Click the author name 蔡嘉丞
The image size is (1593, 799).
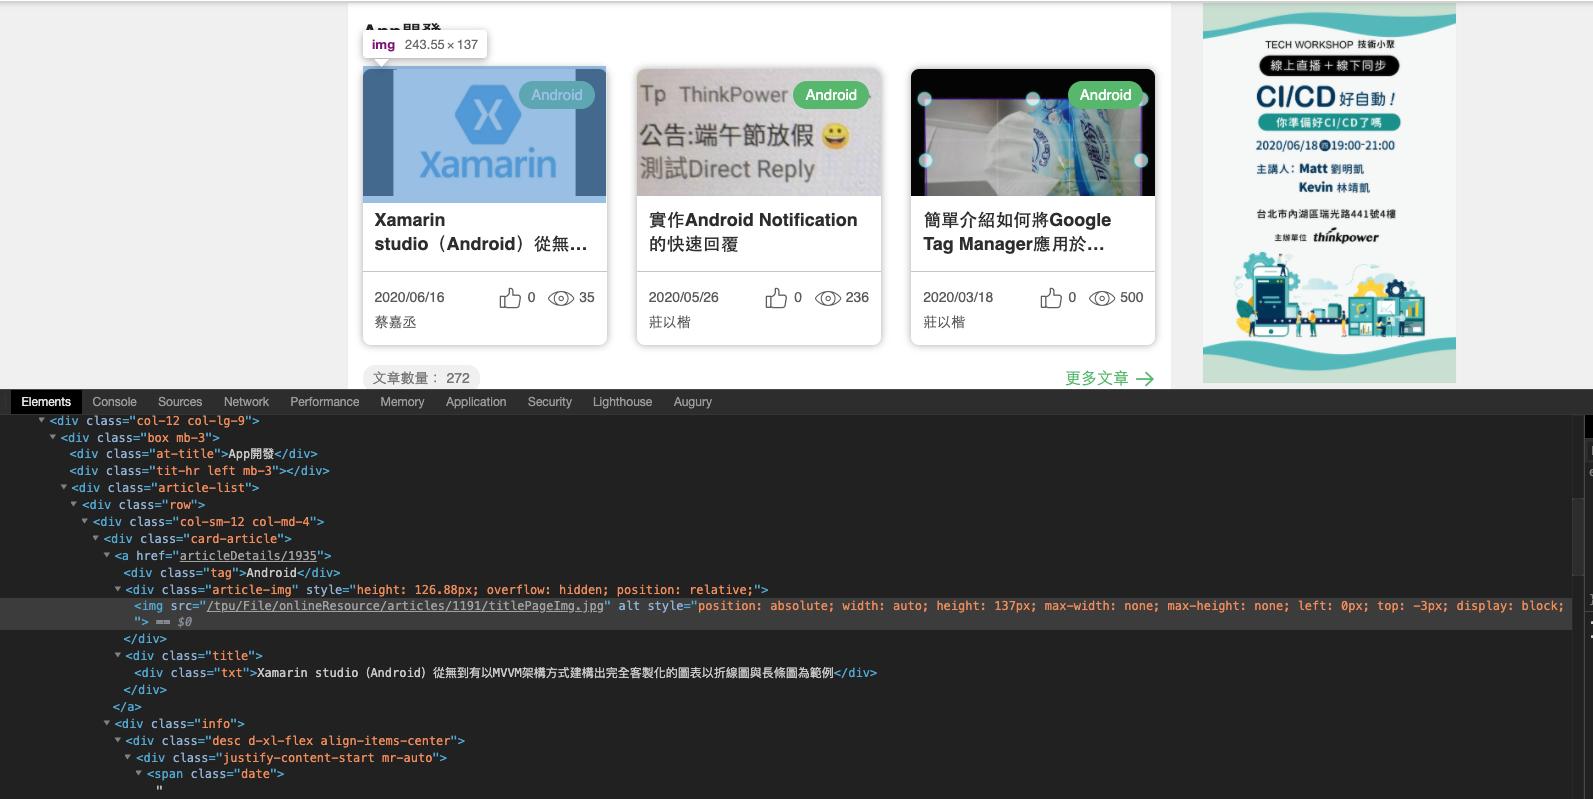tap(395, 322)
